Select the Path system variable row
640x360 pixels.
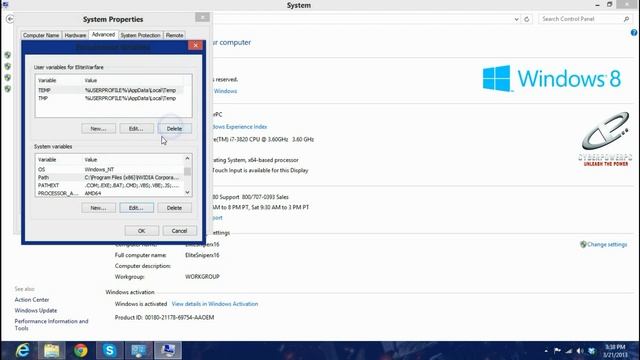click(x=110, y=178)
